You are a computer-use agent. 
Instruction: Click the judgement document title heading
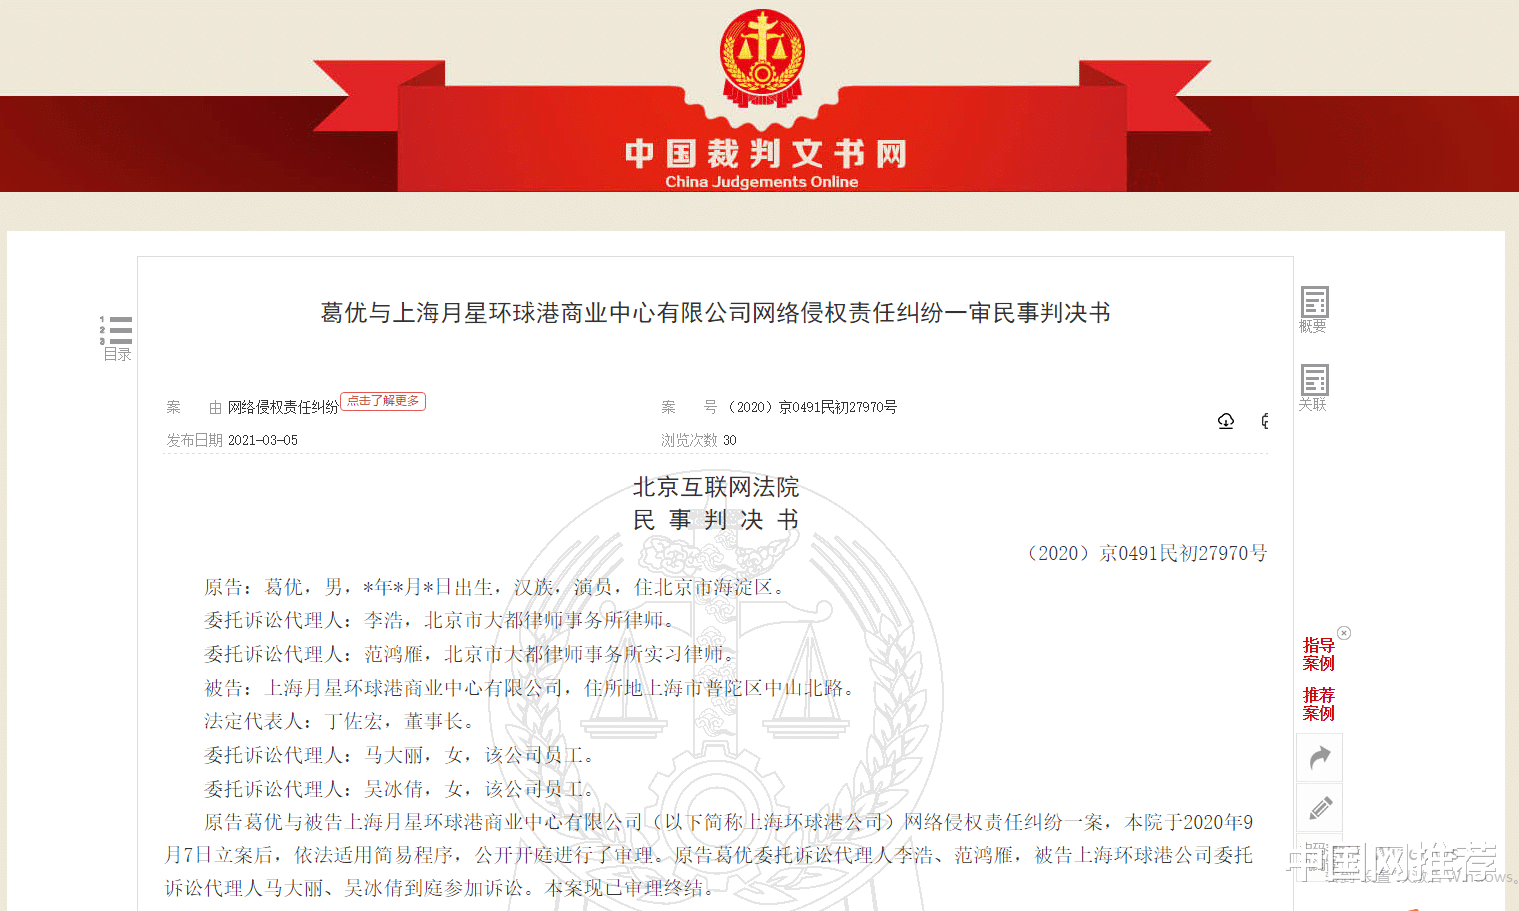[713, 312]
